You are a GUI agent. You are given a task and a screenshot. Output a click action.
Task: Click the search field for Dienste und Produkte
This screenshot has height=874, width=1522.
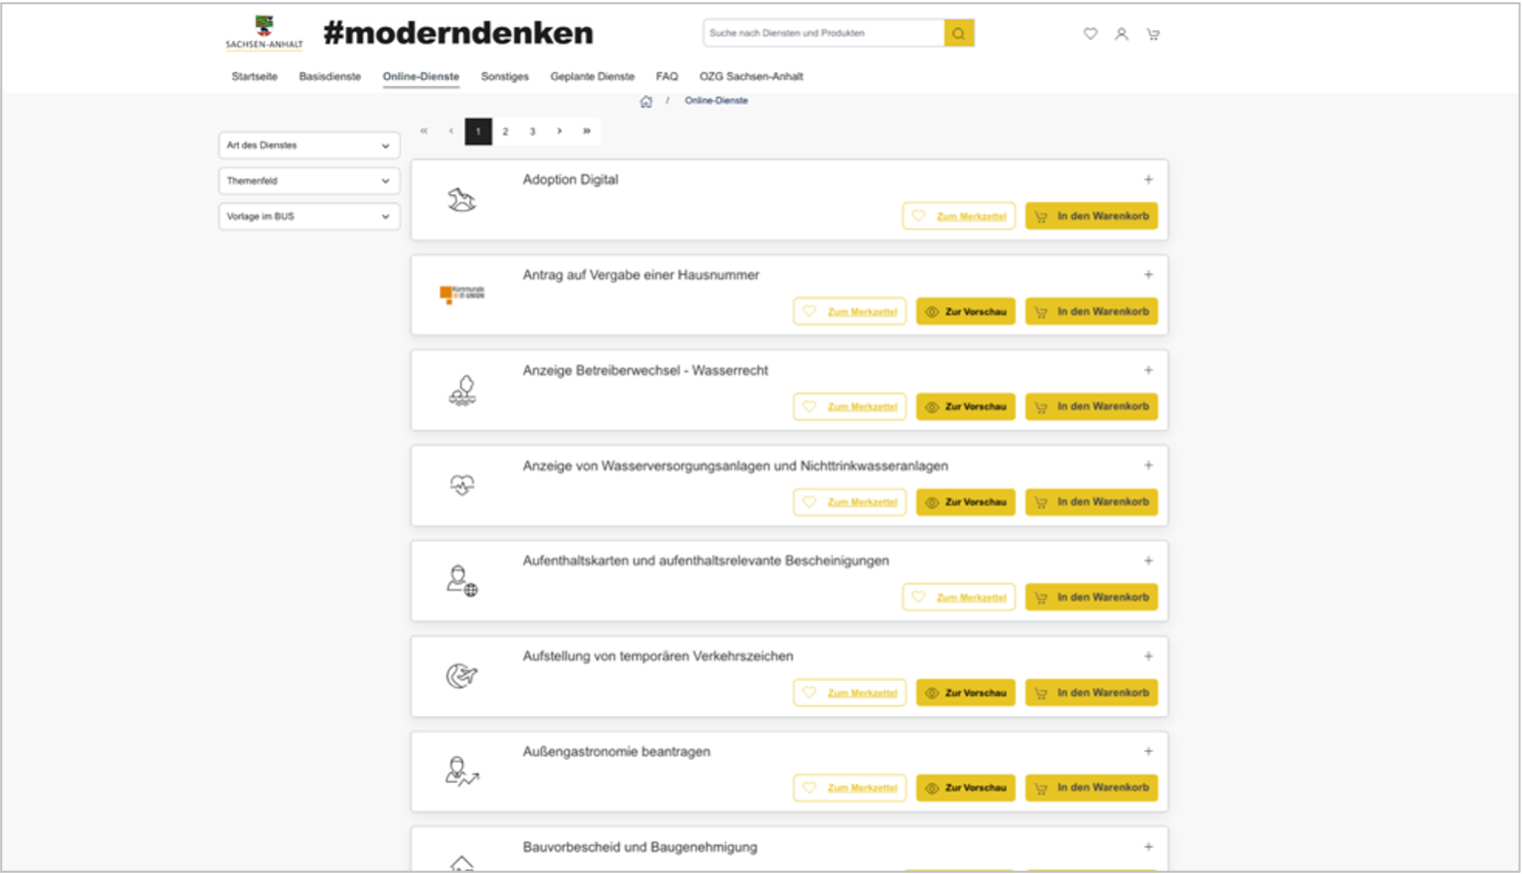click(x=824, y=33)
